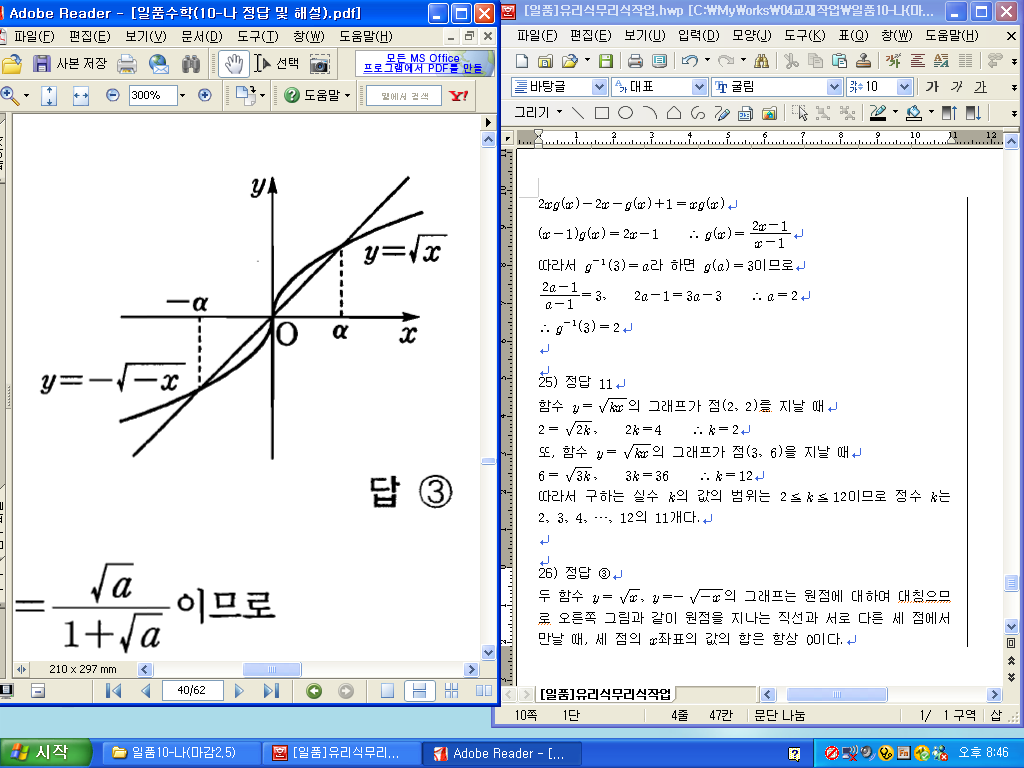This screenshot has height=768, width=1024.
Task: Jump to the first PDF page
Action: pyautogui.click(x=113, y=690)
